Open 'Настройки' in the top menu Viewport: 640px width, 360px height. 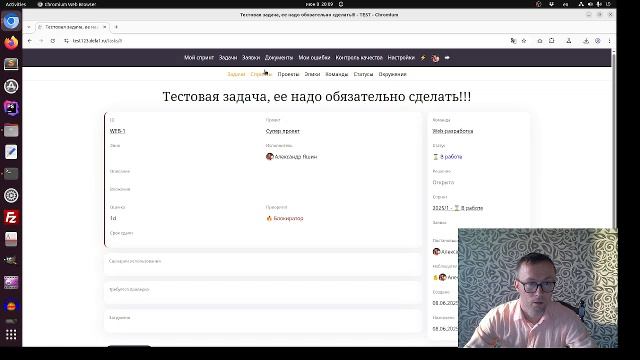pos(401,58)
